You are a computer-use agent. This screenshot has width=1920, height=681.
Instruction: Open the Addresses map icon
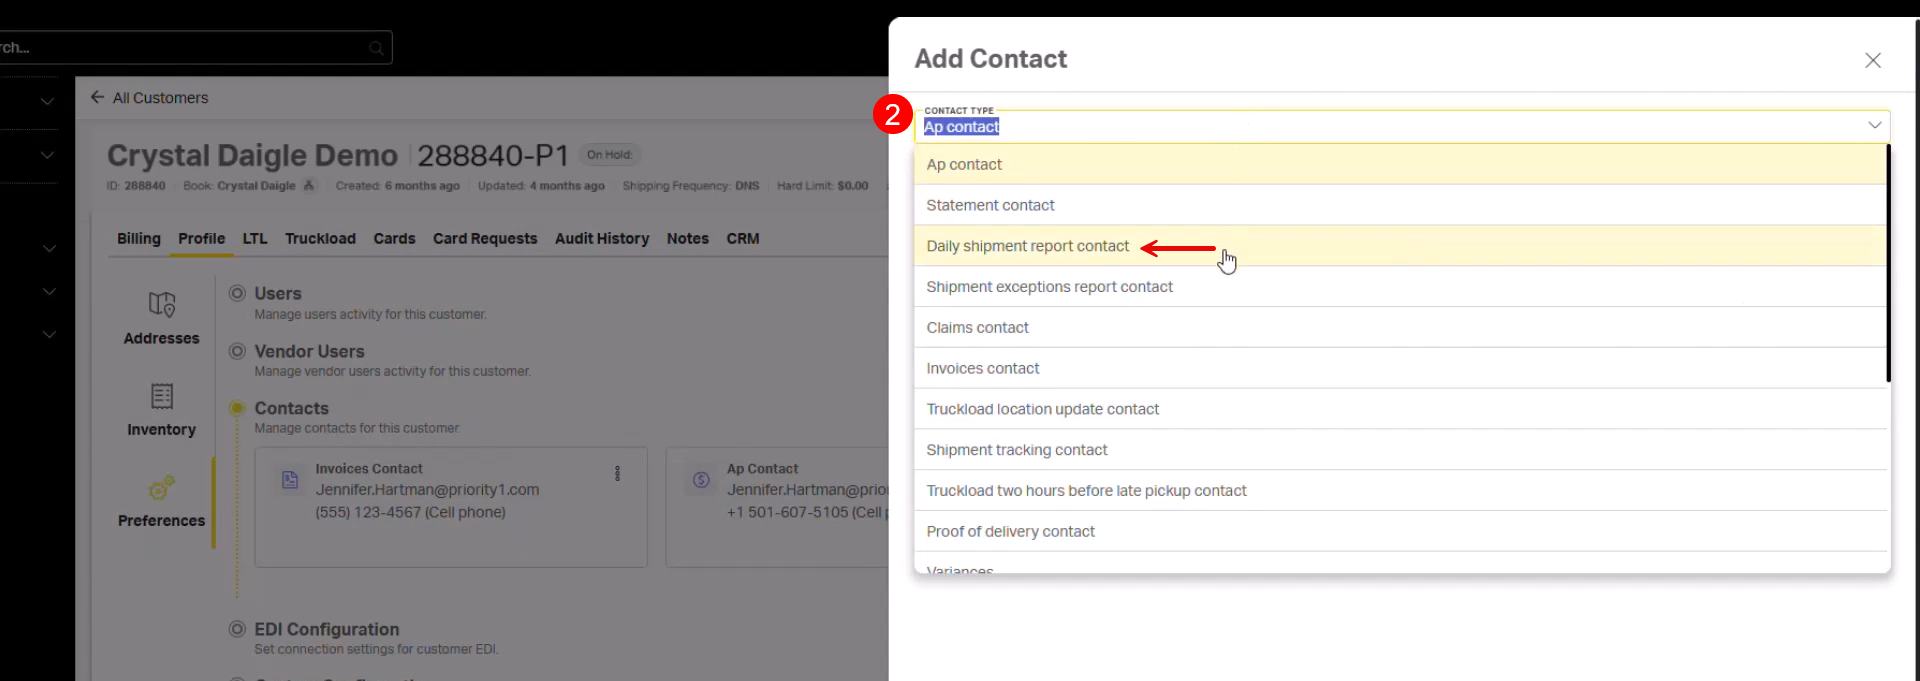tap(162, 304)
